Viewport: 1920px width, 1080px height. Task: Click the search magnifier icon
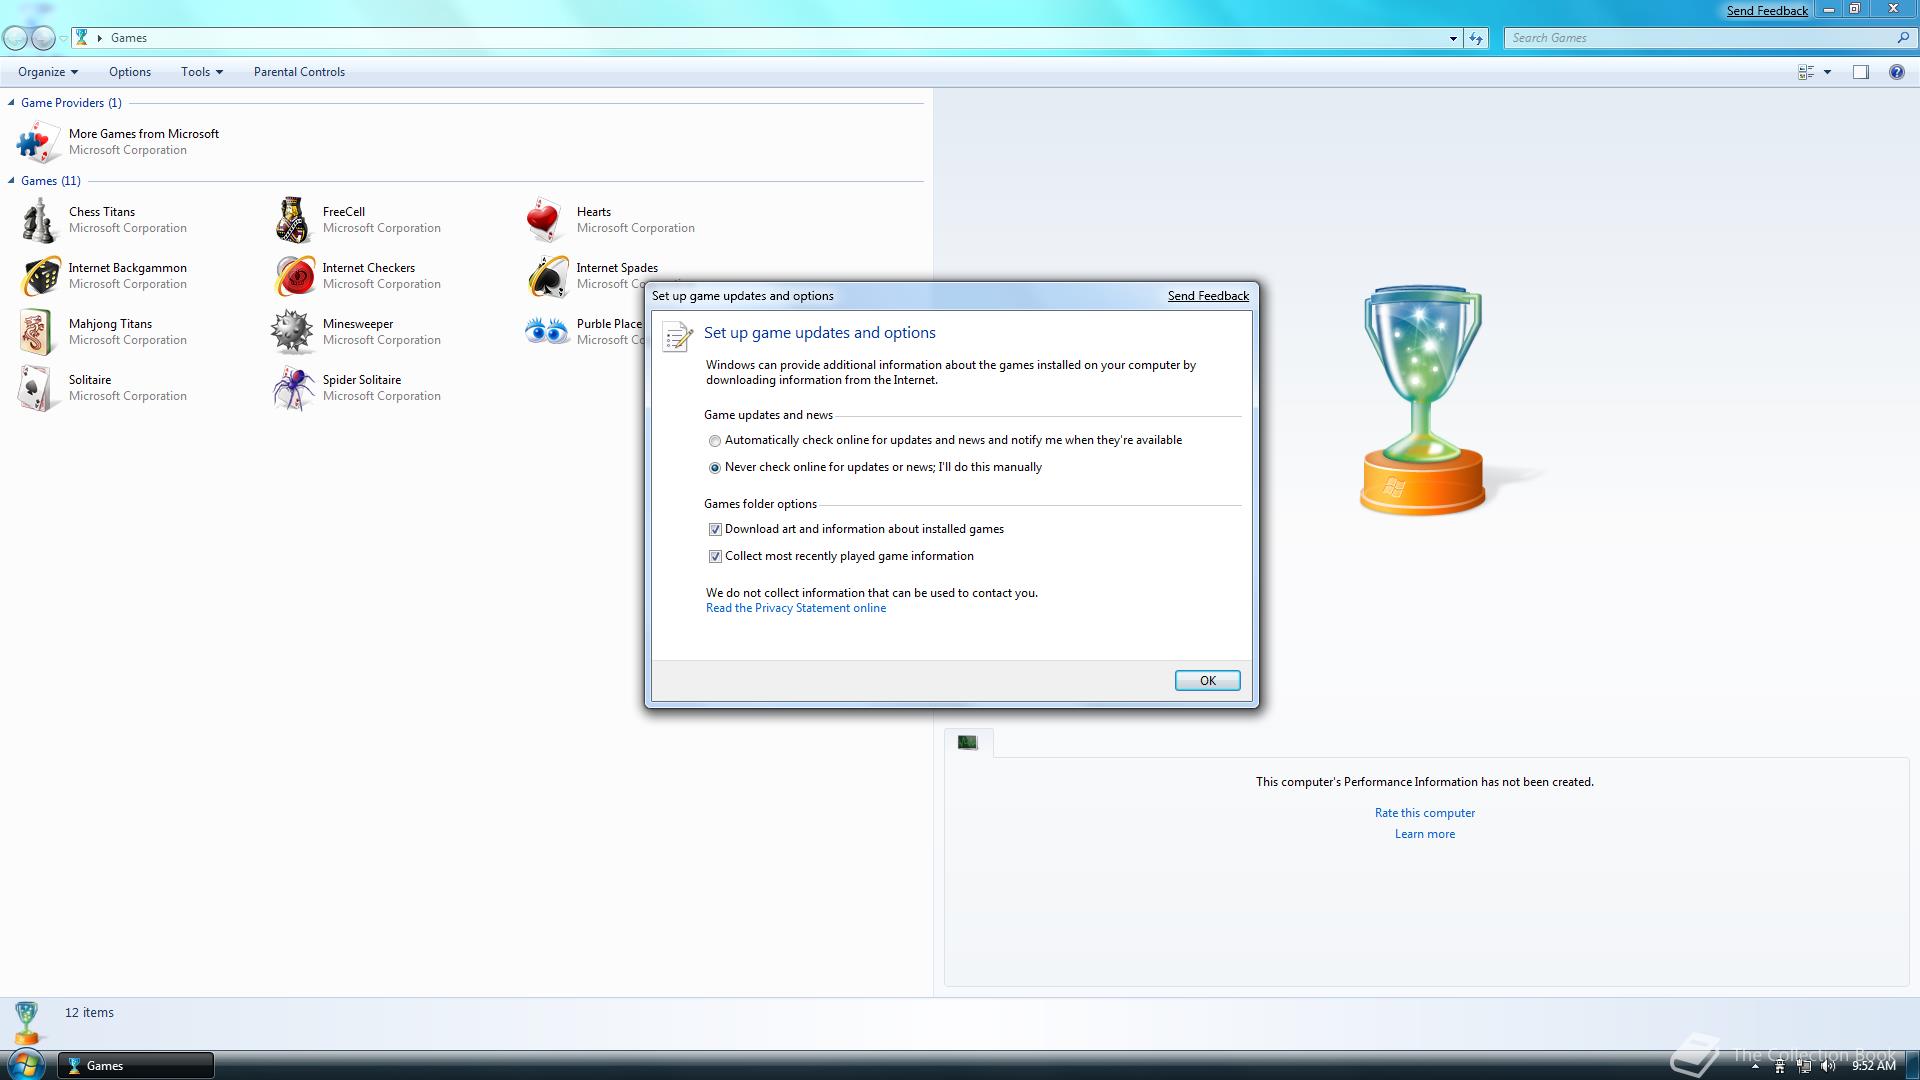pyautogui.click(x=1902, y=38)
